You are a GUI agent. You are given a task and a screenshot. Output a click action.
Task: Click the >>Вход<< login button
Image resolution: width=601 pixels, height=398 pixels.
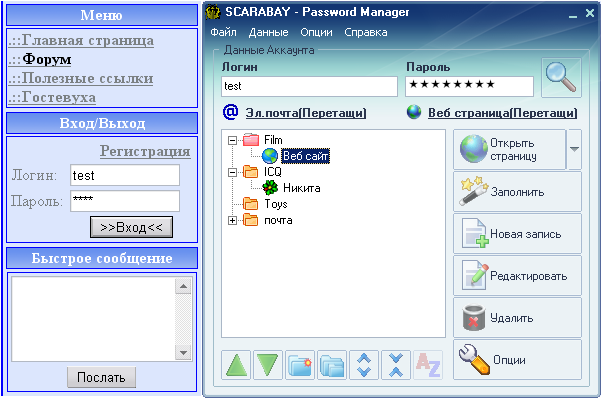[131, 227]
